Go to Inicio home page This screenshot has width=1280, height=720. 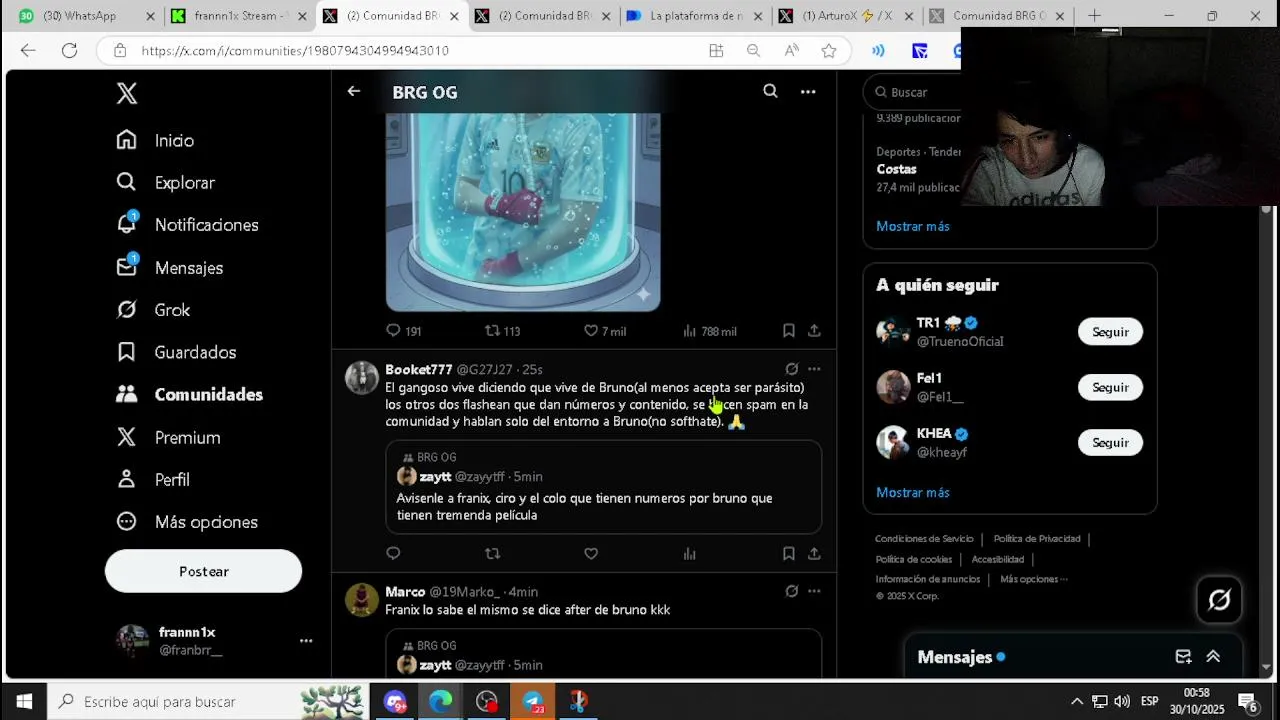[155, 140]
